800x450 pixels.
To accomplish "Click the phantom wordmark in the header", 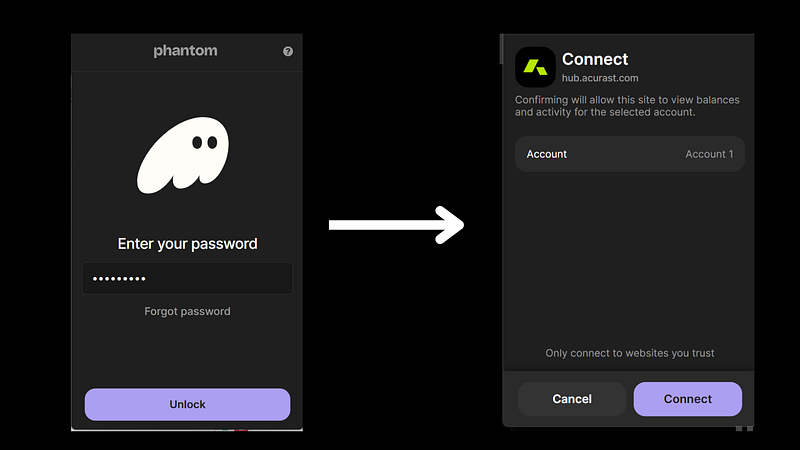I will [185, 51].
